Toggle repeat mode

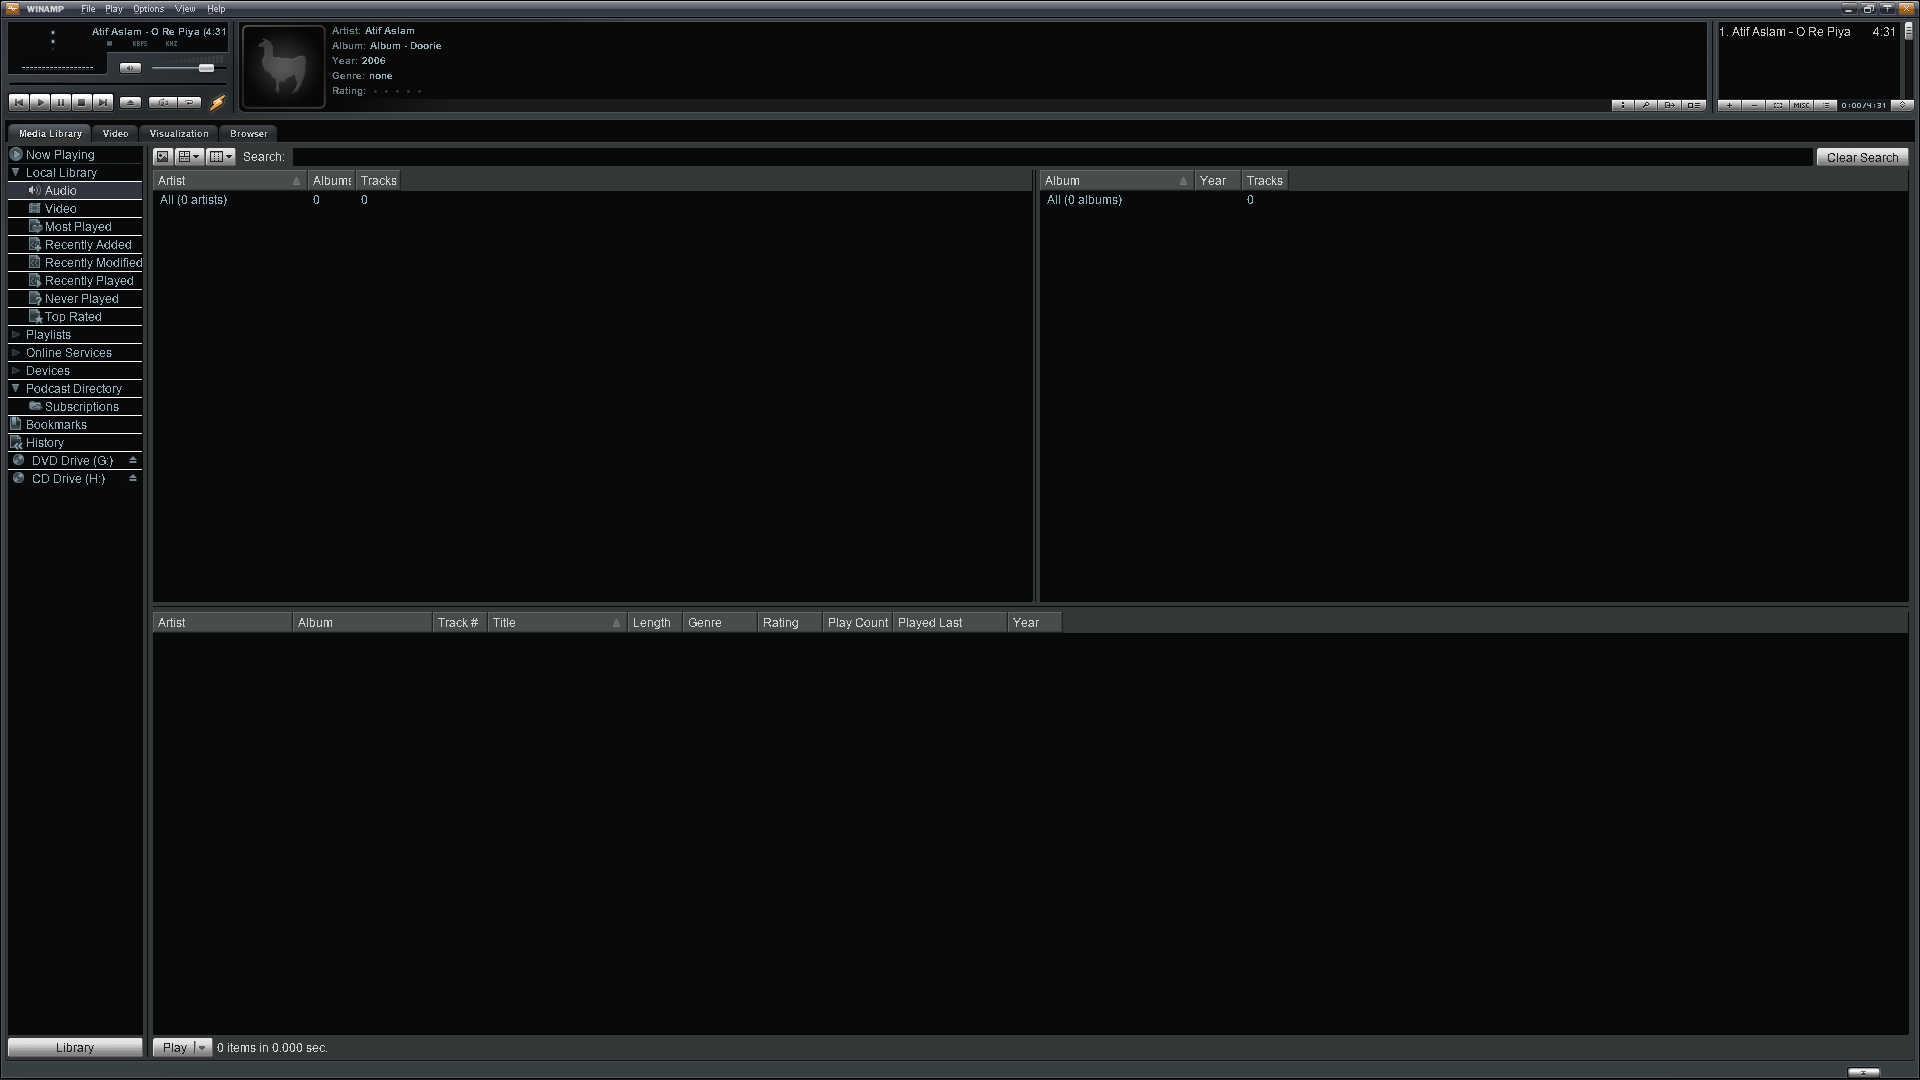coord(190,102)
